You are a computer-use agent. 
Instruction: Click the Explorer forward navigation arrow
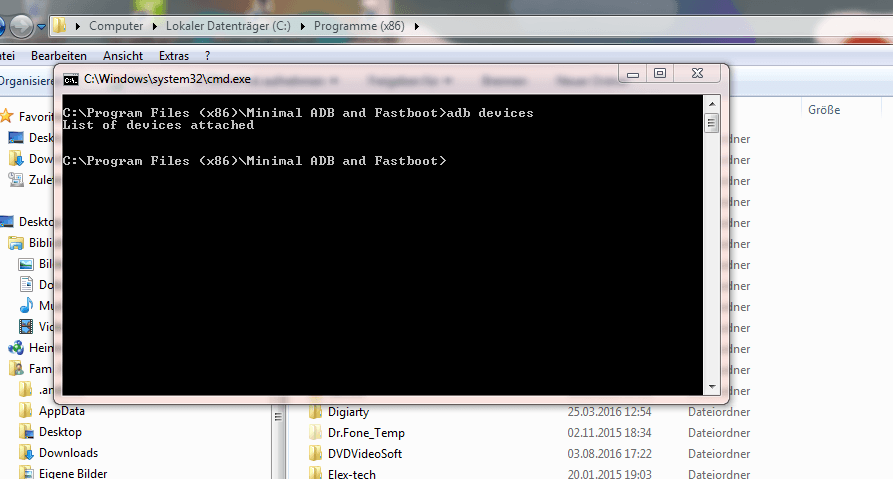coord(21,26)
